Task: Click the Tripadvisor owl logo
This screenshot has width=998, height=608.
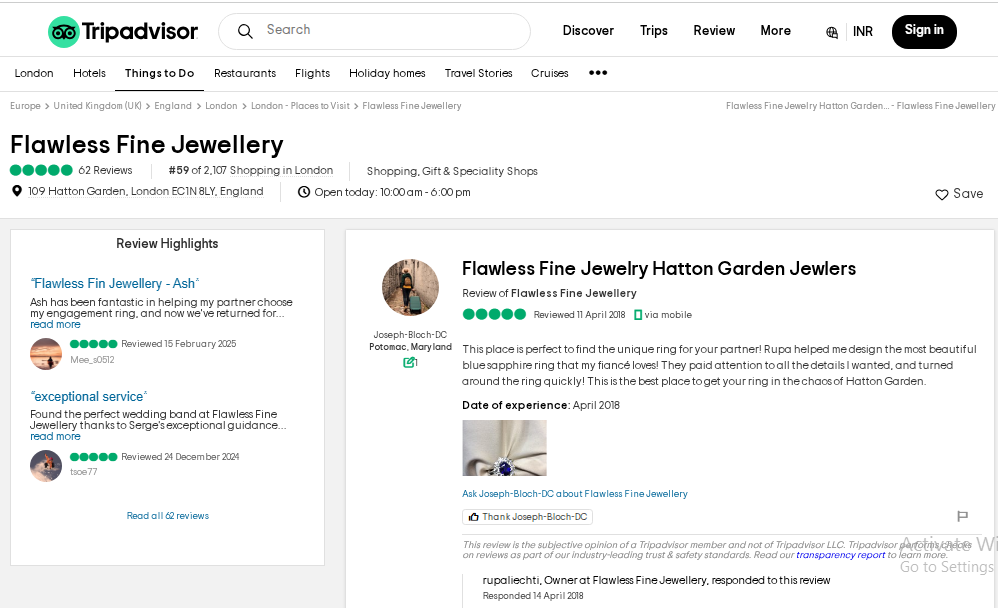Action: click(64, 32)
